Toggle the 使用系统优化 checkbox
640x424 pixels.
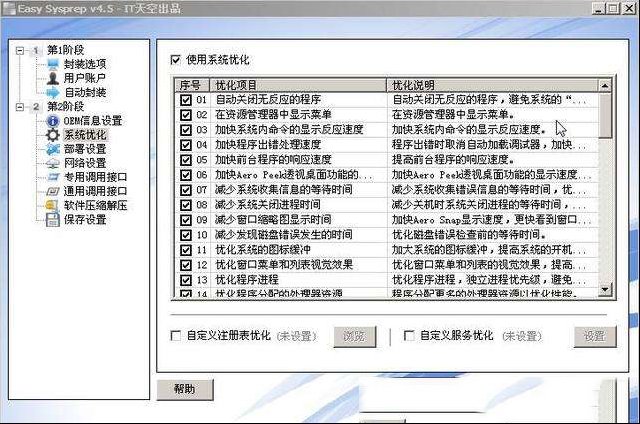(x=177, y=60)
